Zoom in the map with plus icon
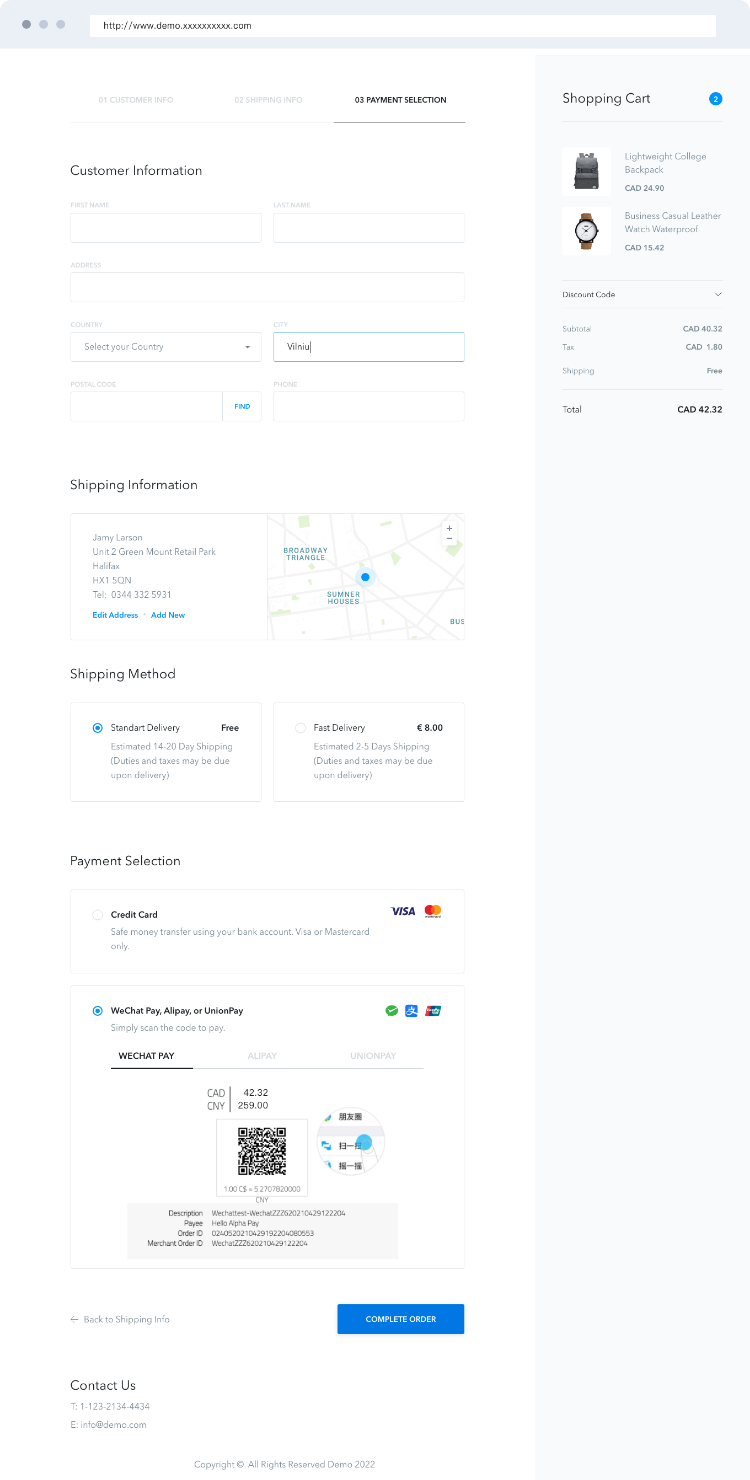The width and height of the screenshot is (750, 1480). [449, 528]
